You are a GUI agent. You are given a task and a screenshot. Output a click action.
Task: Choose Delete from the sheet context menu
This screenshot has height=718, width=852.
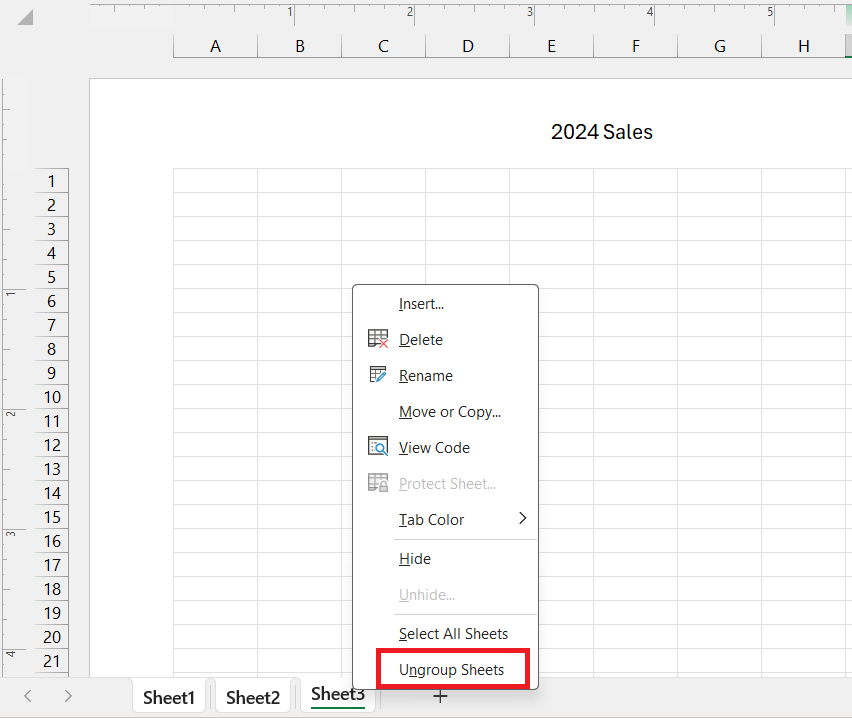(x=446, y=340)
